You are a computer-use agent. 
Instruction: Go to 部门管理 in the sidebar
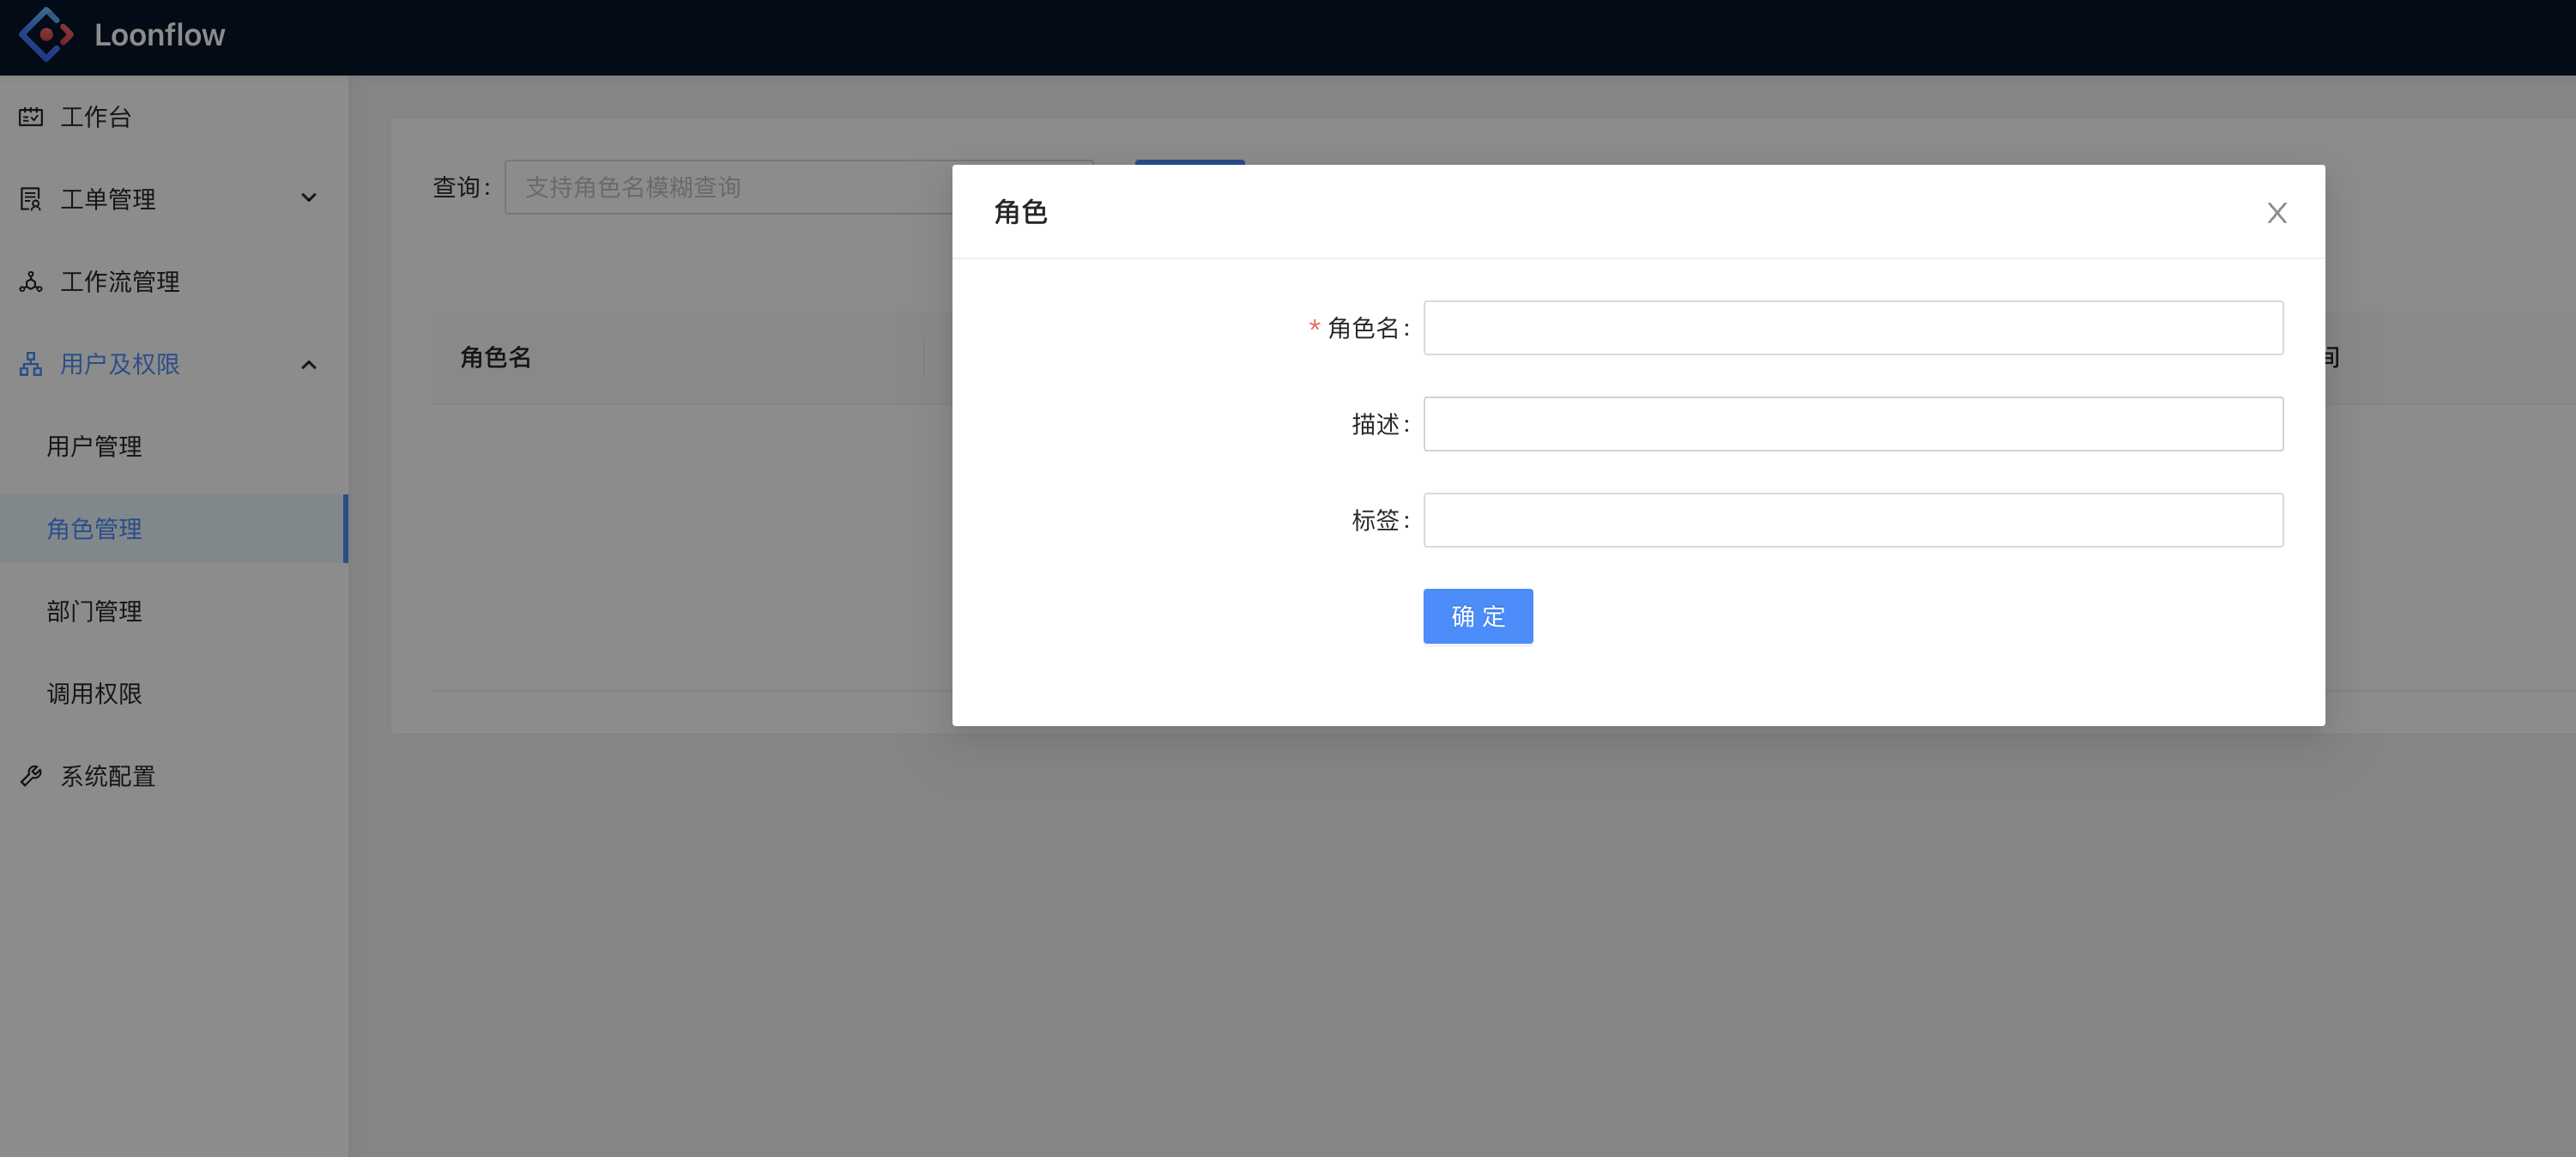(174, 611)
